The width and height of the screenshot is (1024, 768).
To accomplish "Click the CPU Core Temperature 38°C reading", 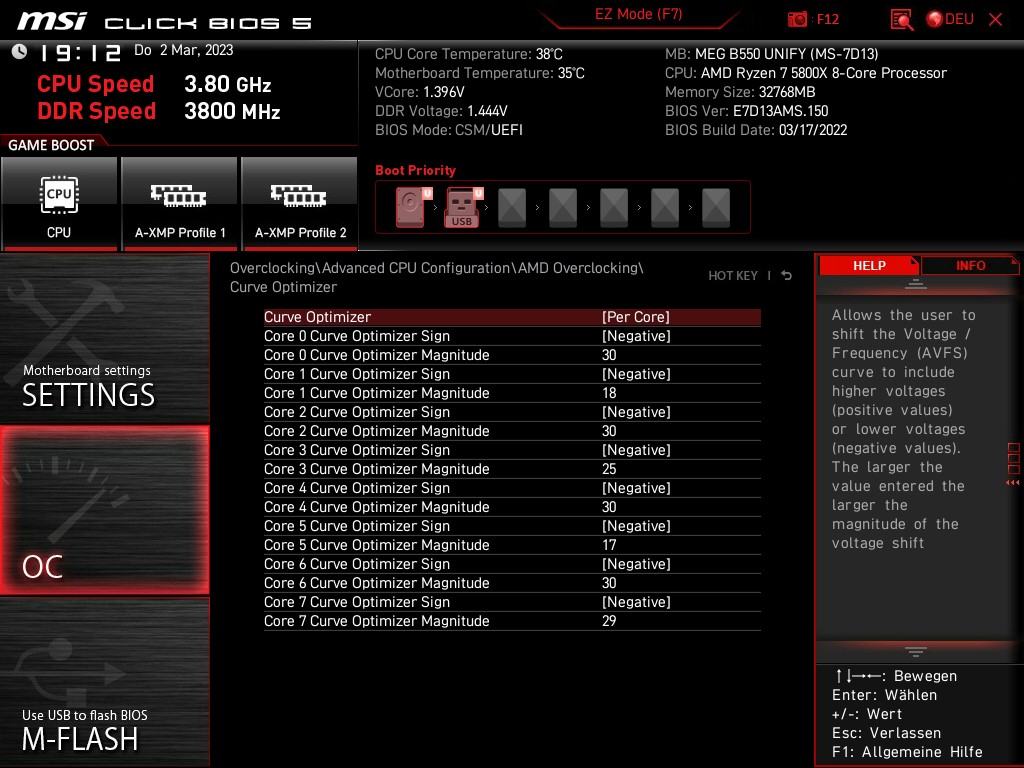I will coord(468,54).
